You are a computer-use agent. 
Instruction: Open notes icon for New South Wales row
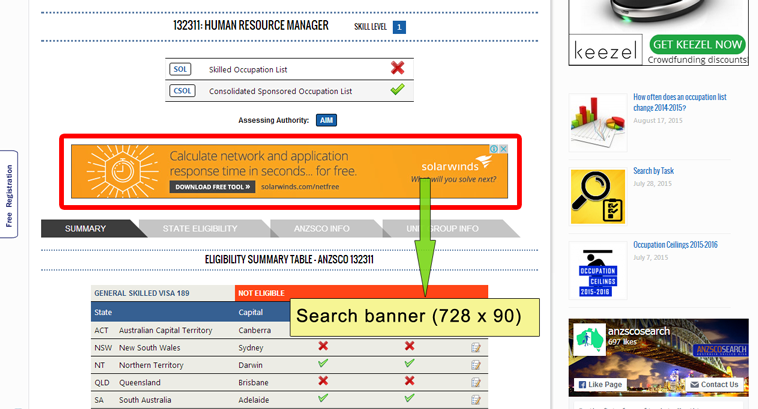pos(476,348)
